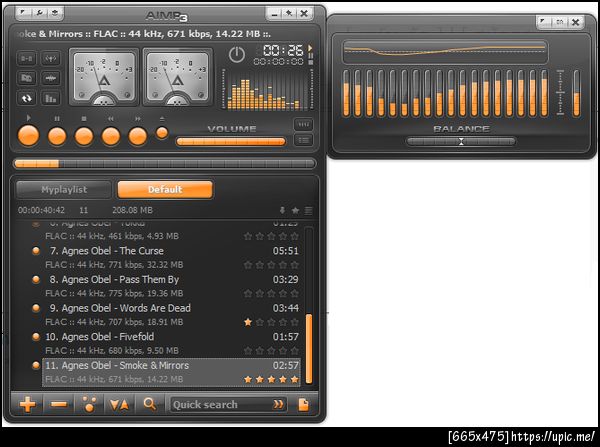Image resolution: width=600 pixels, height=447 pixels.
Task: Select track 7. Agnes Obel - The Curse
Action: pos(171,258)
